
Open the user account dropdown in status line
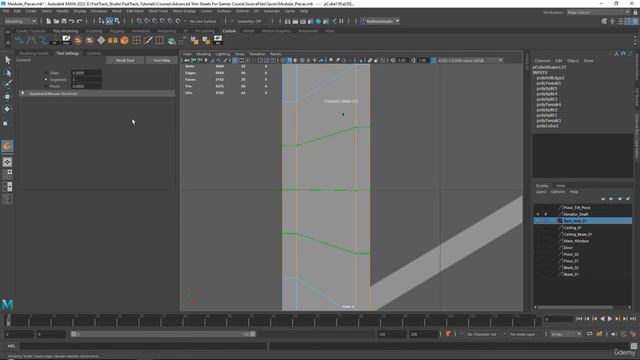(x=380, y=21)
